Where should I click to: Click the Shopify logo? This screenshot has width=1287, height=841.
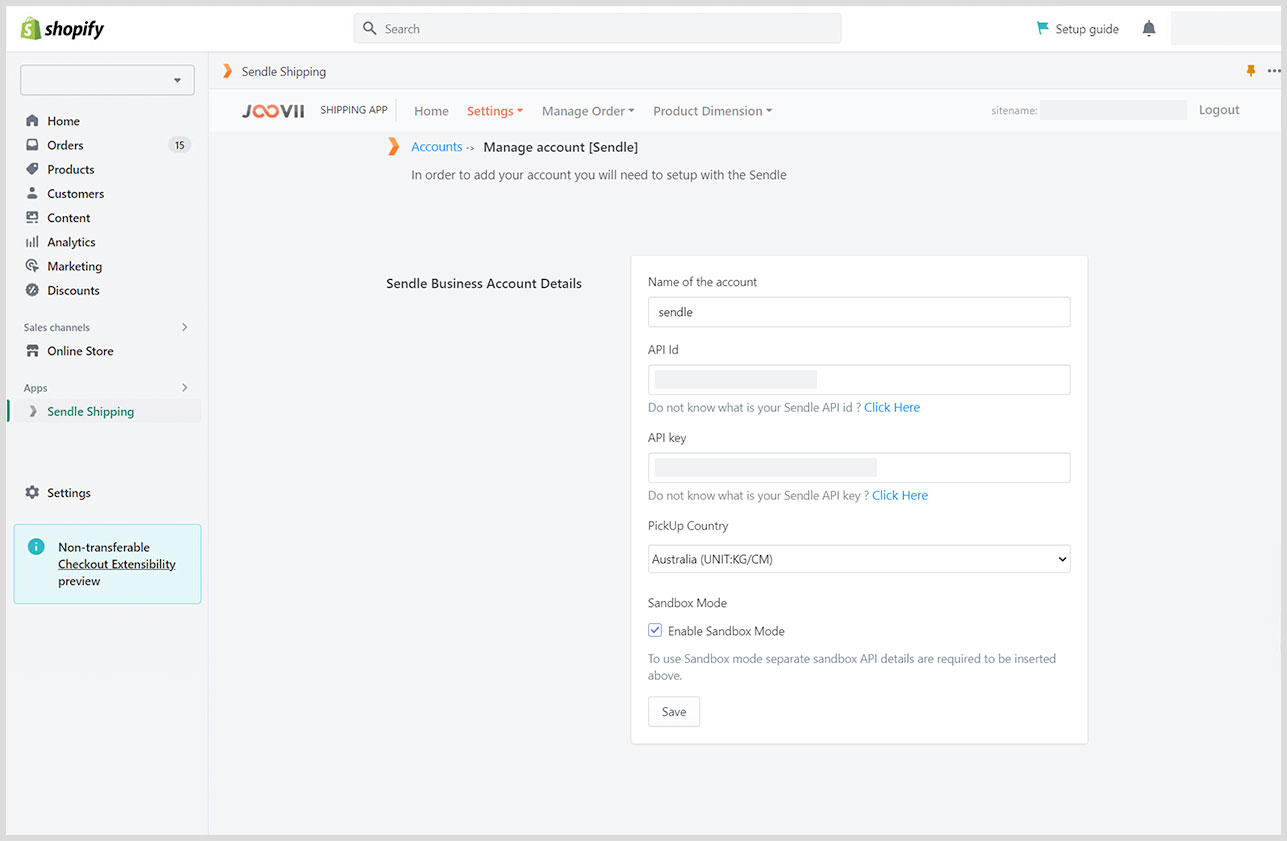pos(62,28)
